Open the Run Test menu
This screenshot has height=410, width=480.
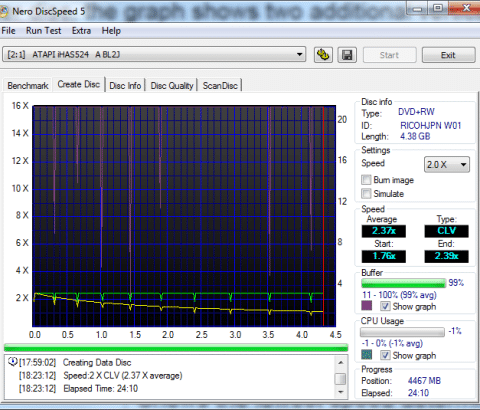(44, 31)
